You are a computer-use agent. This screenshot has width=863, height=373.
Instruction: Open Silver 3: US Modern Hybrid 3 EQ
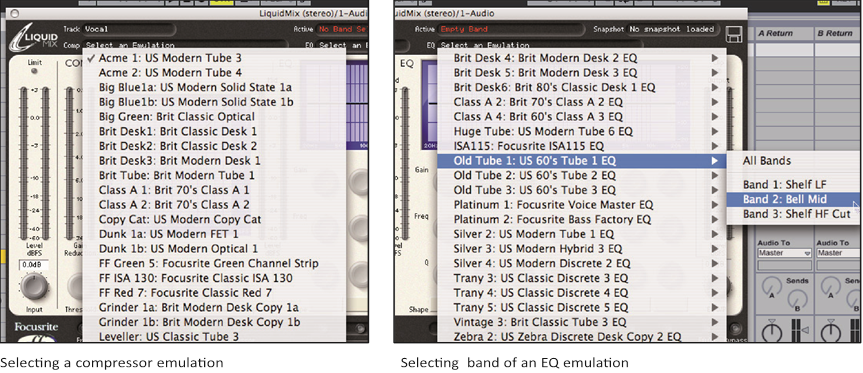pyautogui.click(x=582, y=249)
